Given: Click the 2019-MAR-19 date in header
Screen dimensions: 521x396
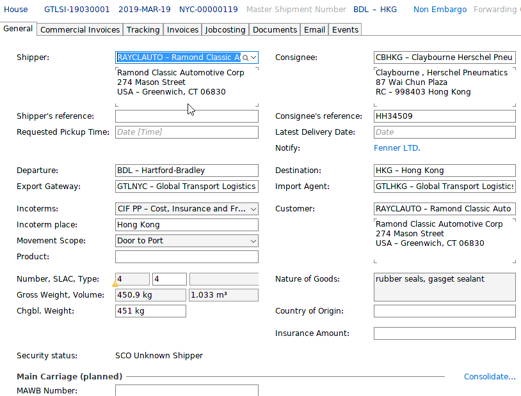Looking at the screenshot, I should 144,9.
